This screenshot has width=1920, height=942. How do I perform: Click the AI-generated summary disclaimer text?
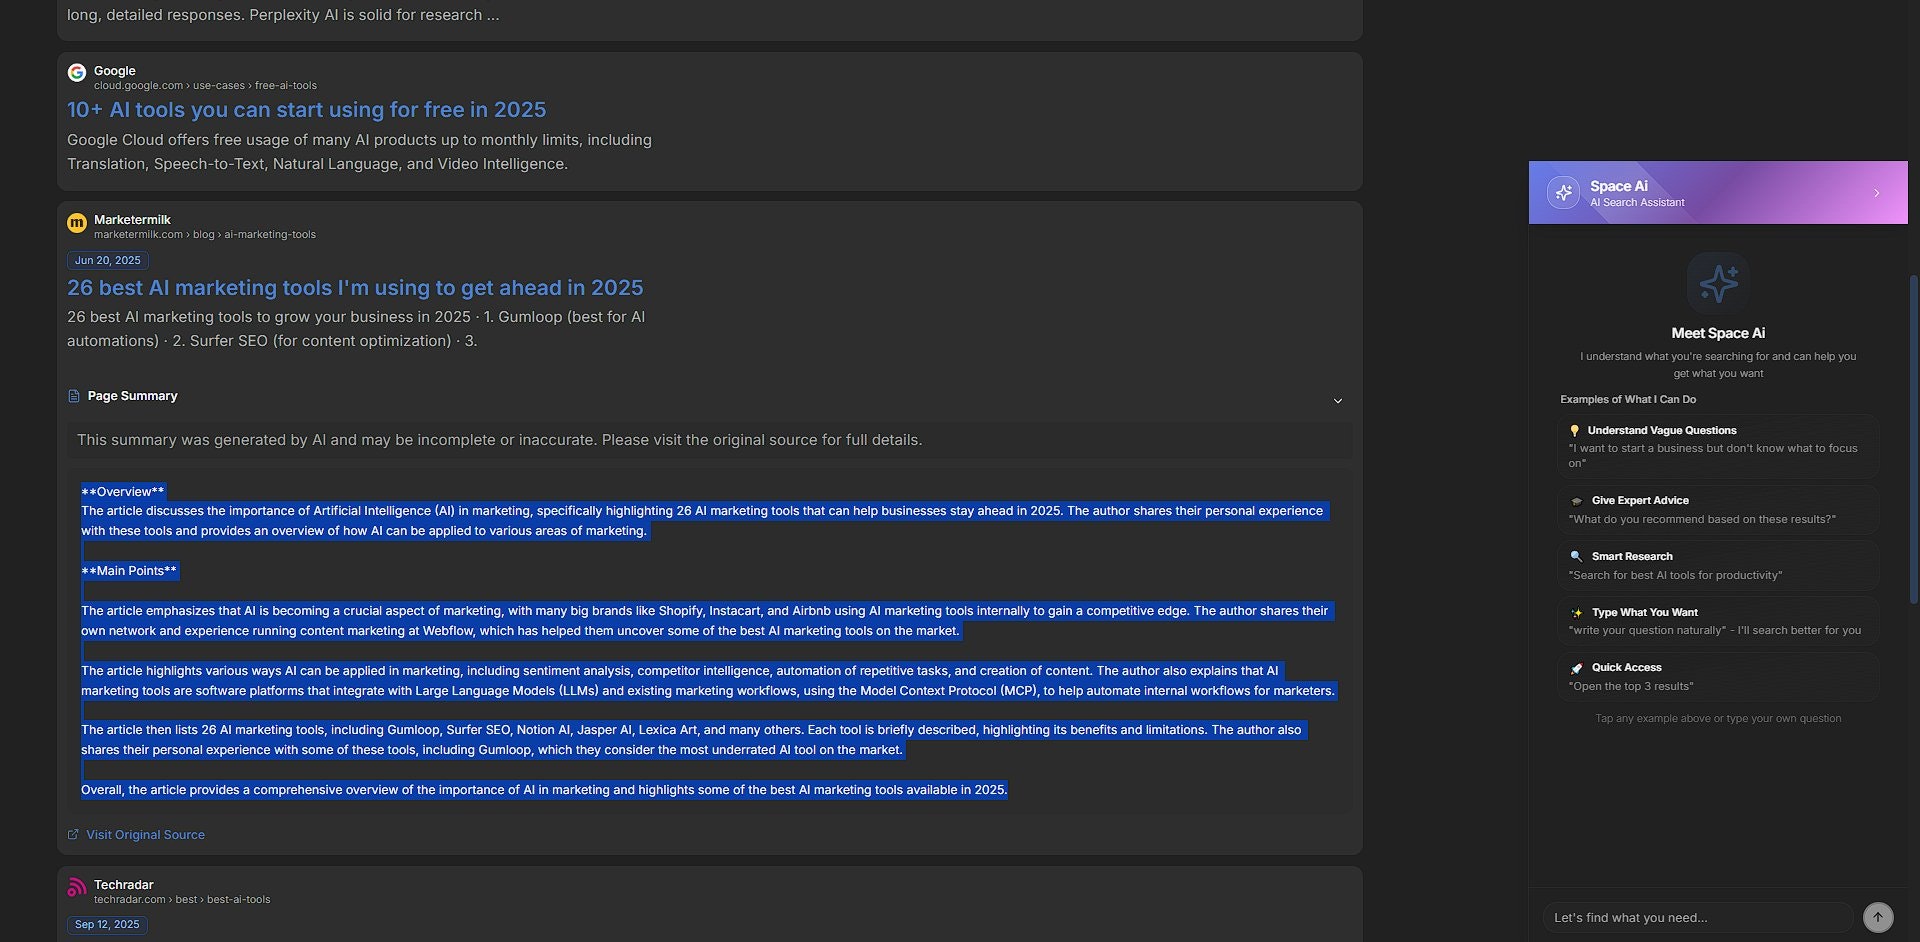(x=499, y=440)
